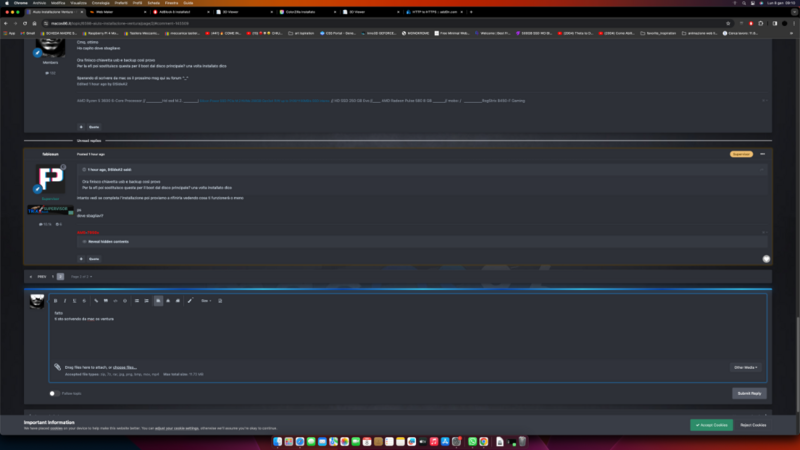Open Chrome tab search dropdown arrow
Screen dimensions: 800x450
point(794,12)
